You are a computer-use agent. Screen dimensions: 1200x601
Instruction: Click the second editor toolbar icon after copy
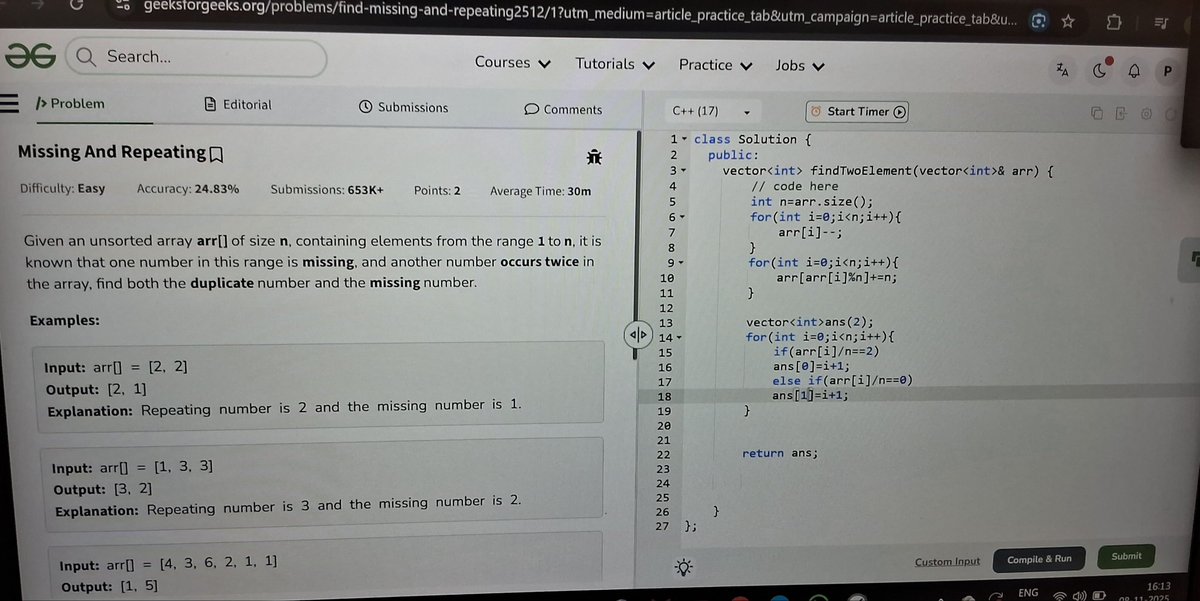coord(1121,113)
